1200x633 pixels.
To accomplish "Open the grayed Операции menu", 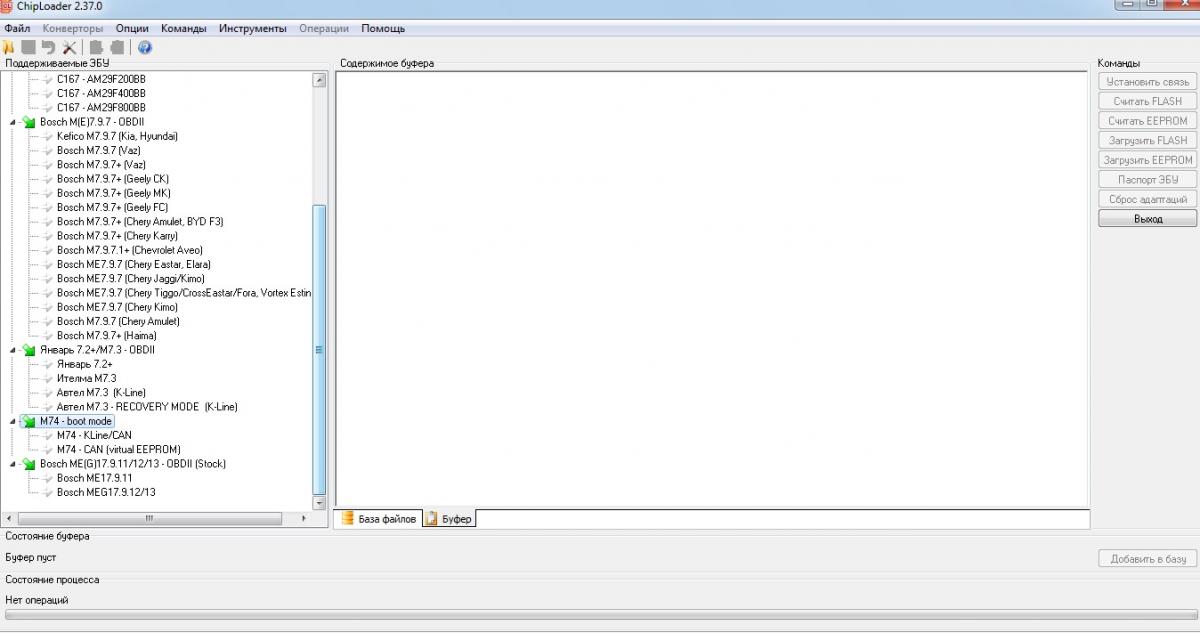I will tap(324, 29).
